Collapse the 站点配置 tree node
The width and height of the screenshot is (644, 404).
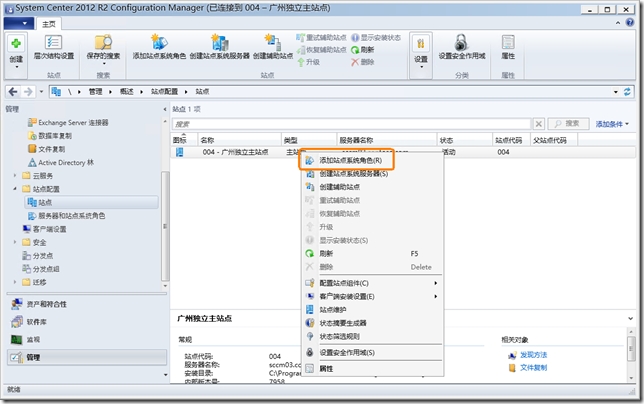pos(15,189)
